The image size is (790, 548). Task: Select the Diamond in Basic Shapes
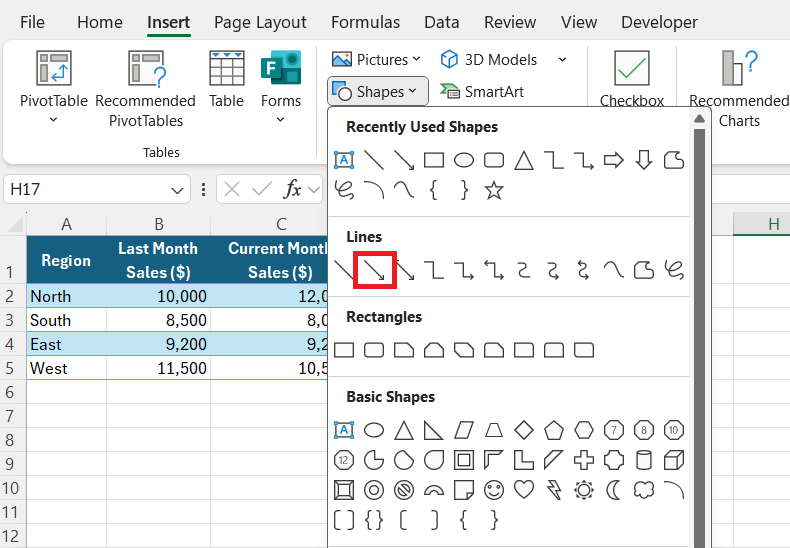[x=524, y=430]
